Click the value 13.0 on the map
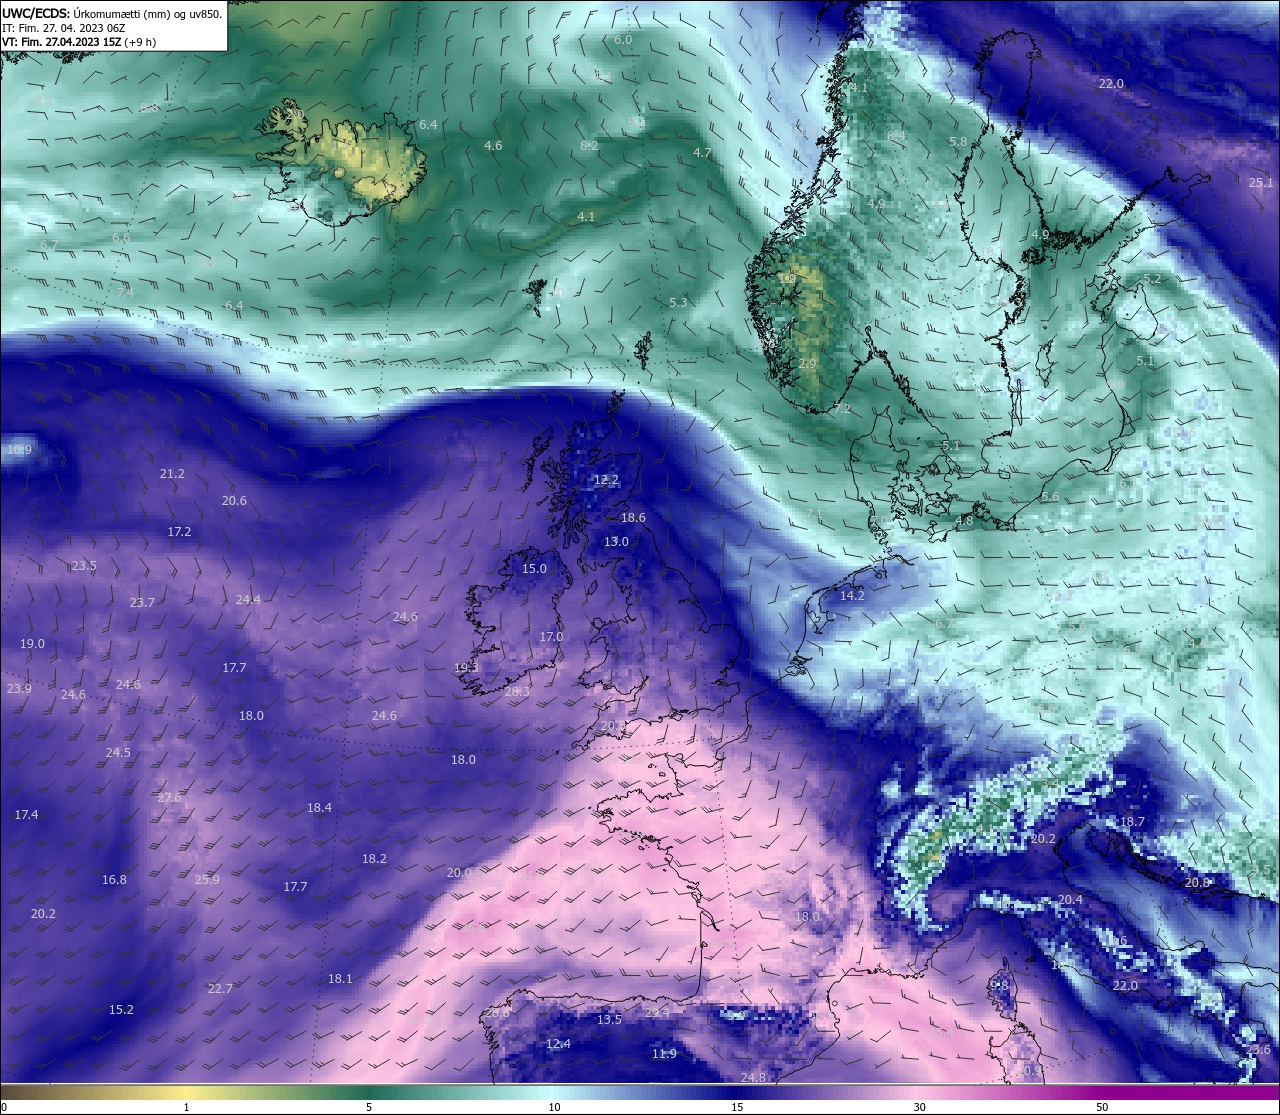The width and height of the screenshot is (1280, 1115). tap(616, 542)
